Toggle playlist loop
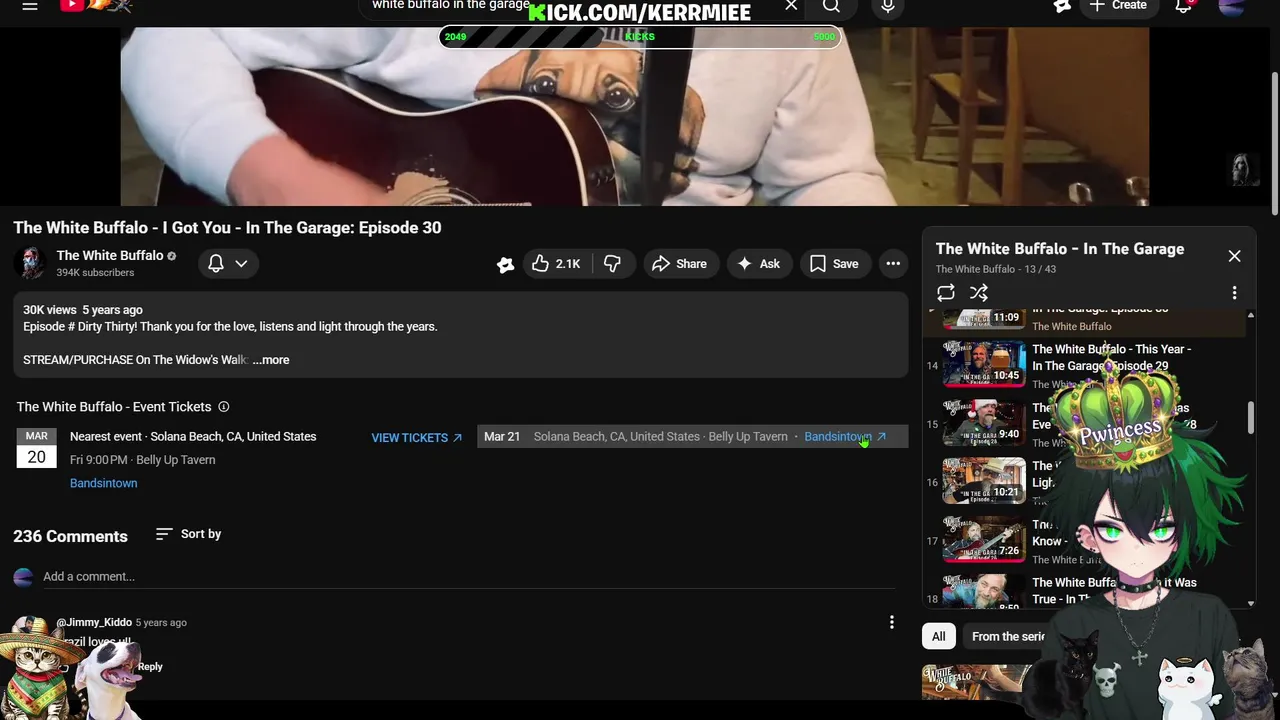The height and width of the screenshot is (720, 1280). [x=946, y=293]
